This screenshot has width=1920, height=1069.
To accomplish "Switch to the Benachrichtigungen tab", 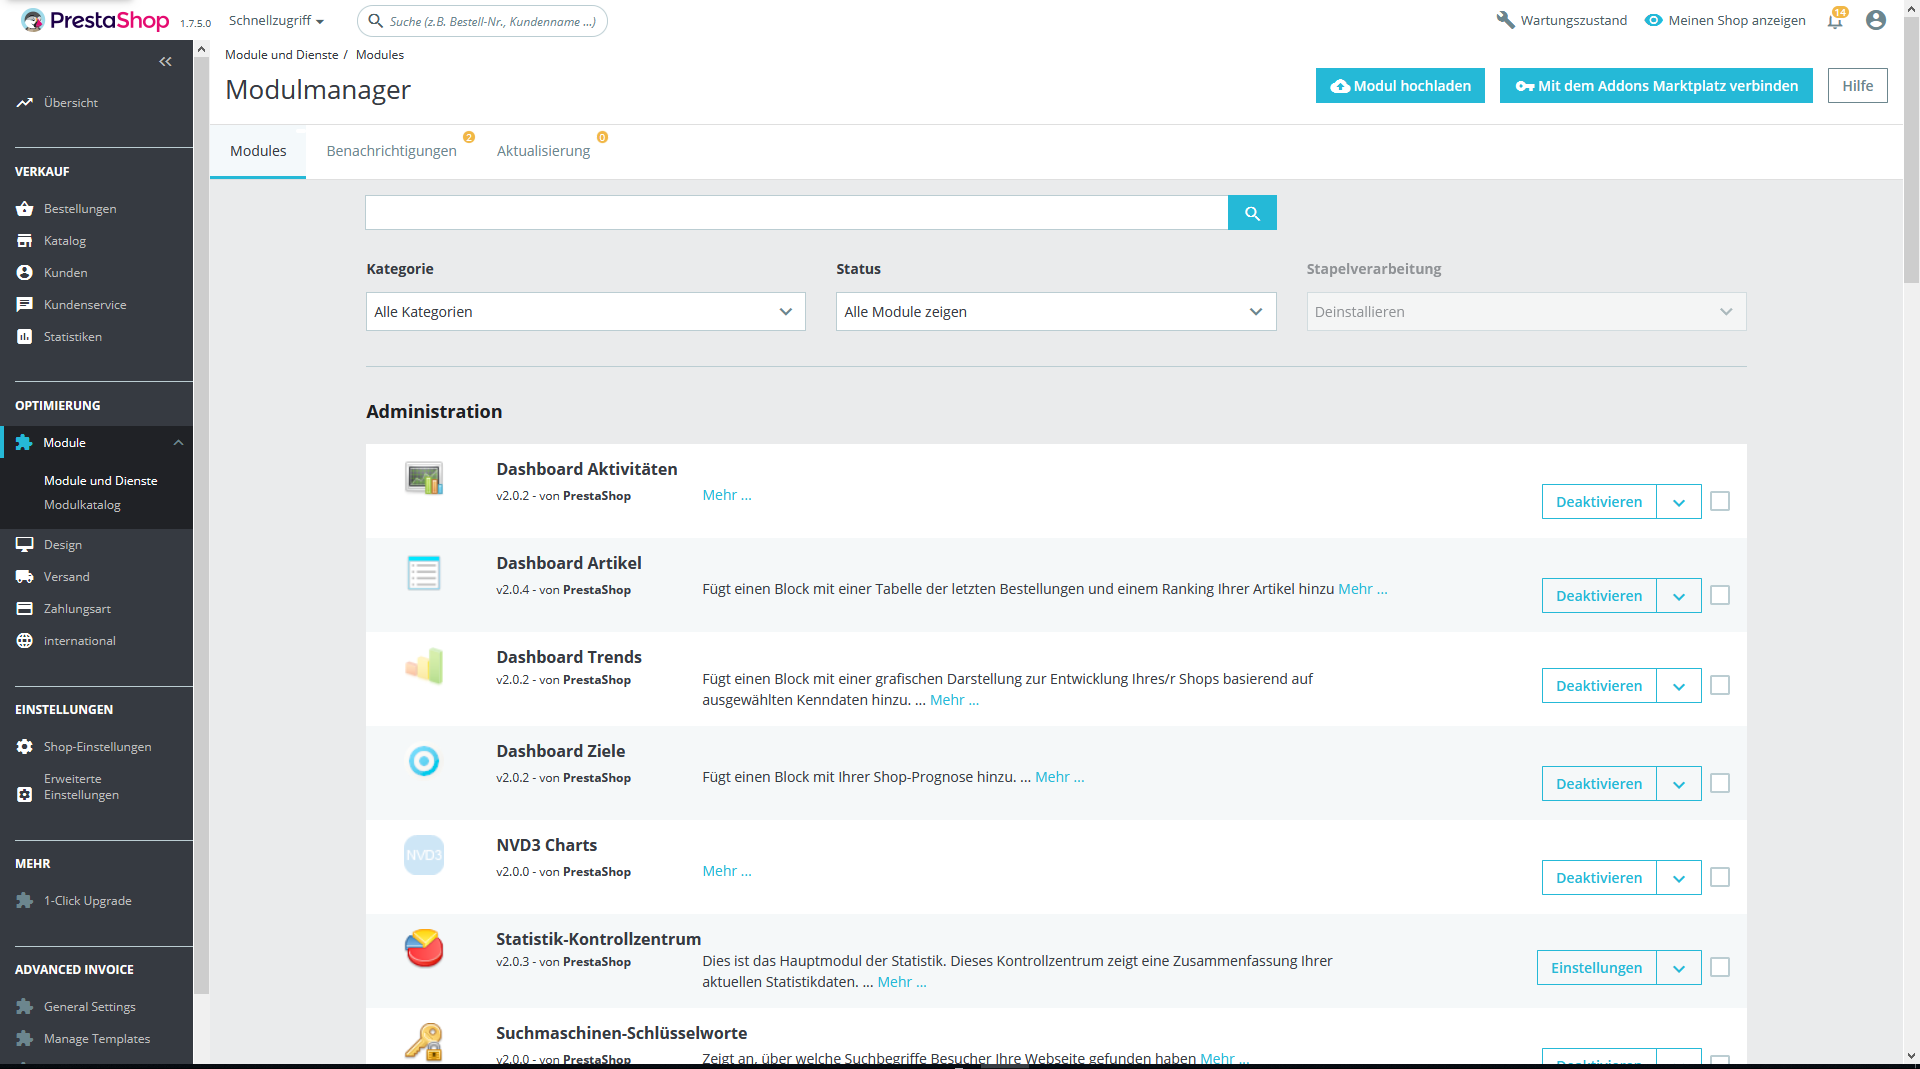I will tap(391, 151).
